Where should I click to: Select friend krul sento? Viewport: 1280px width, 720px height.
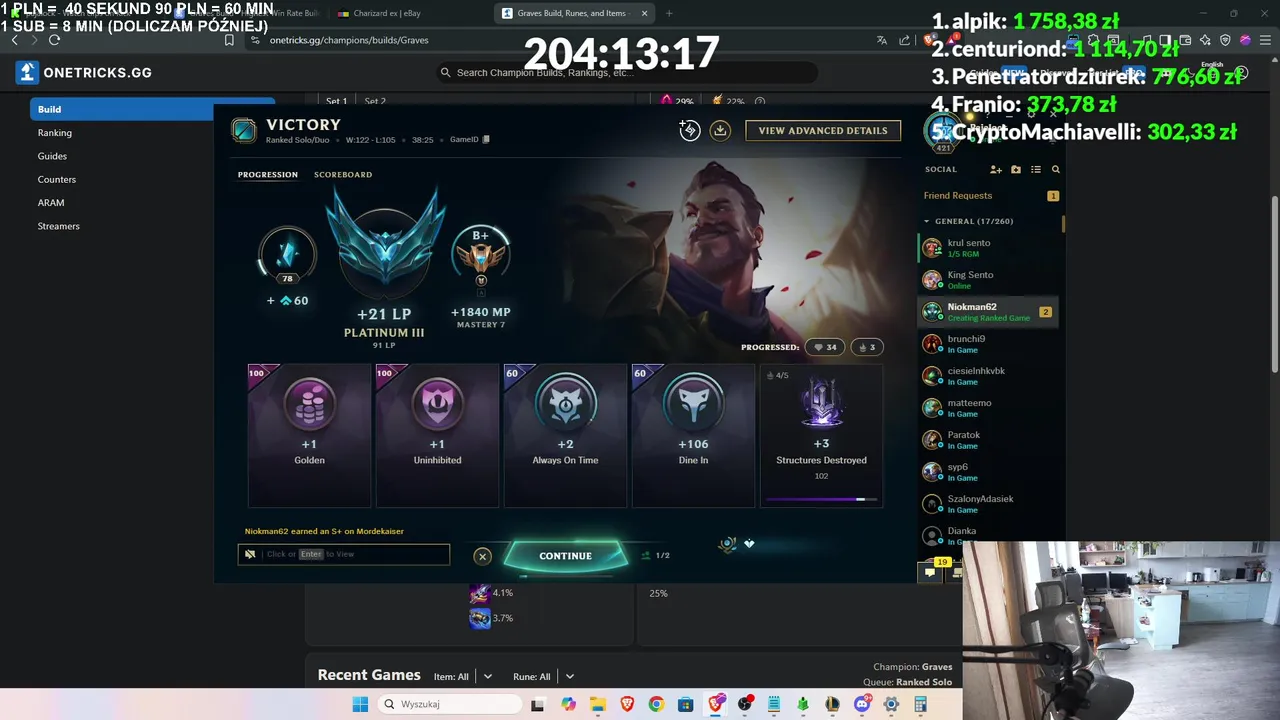point(990,248)
